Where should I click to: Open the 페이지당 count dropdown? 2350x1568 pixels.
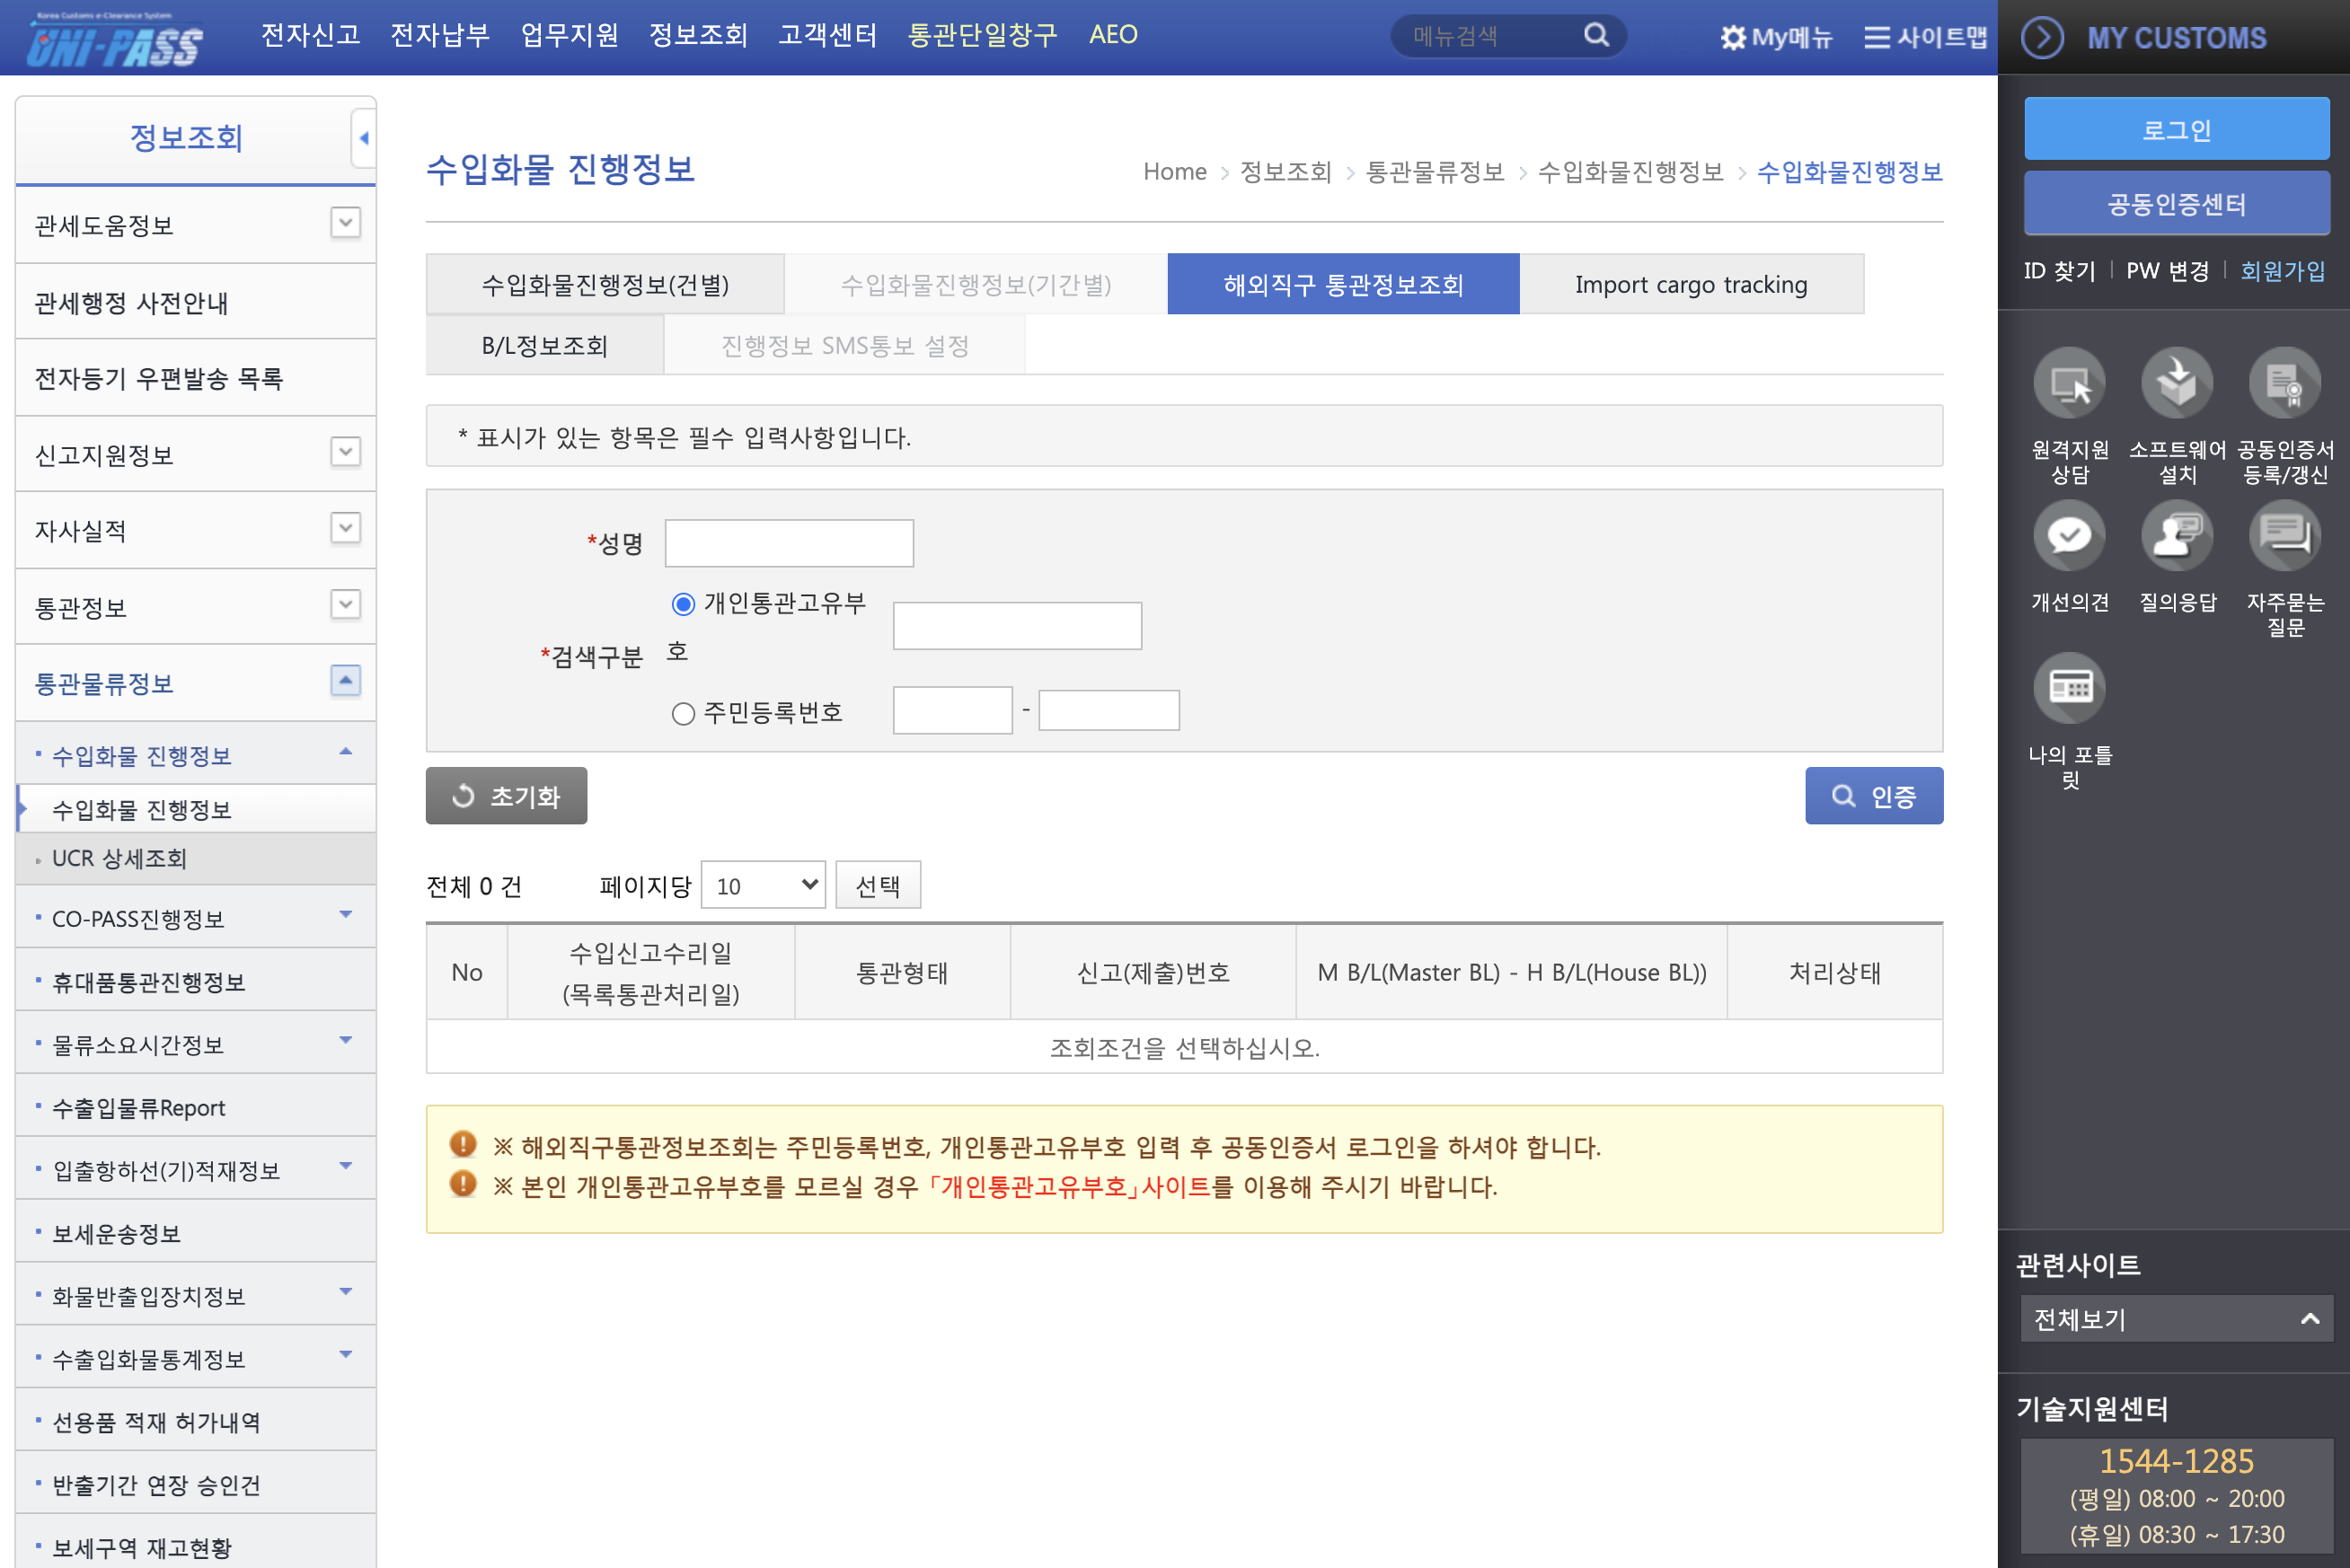(763, 885)
